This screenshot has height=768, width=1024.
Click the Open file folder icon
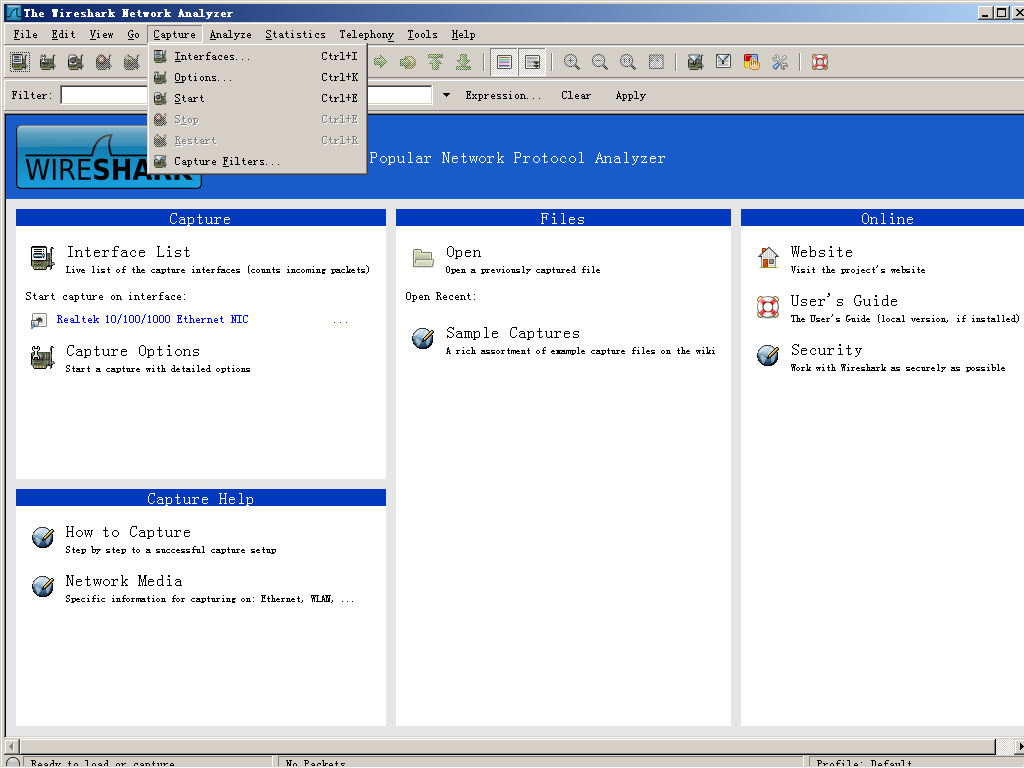(423, 258)
